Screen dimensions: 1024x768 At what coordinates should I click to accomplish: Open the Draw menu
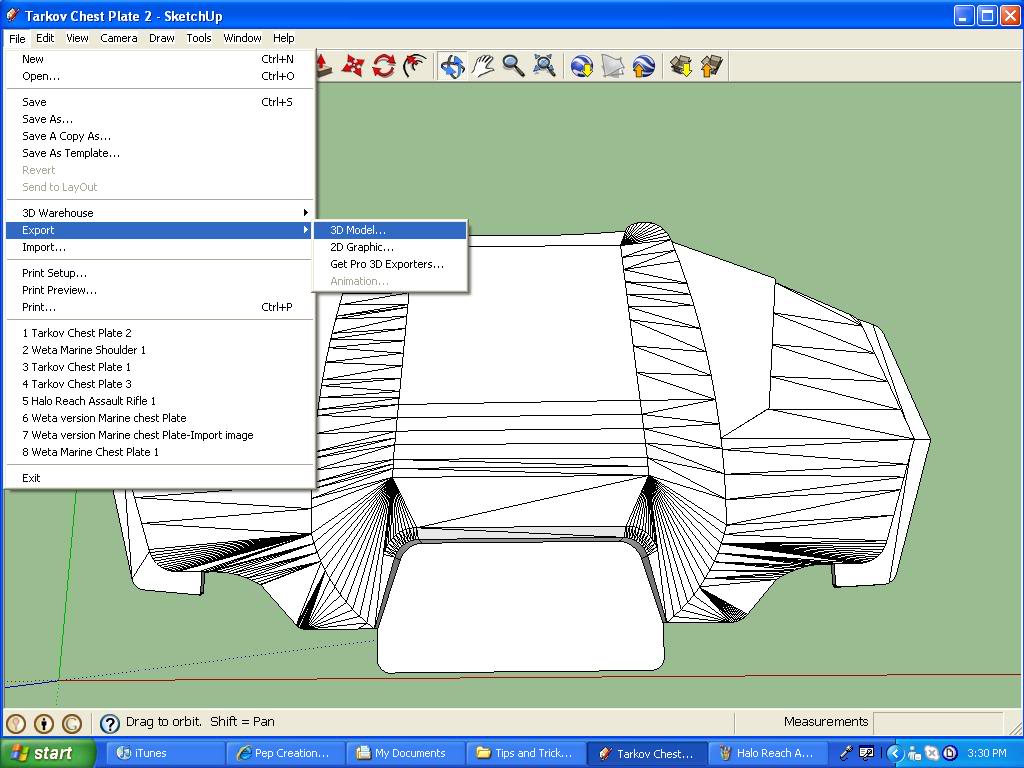[161, 39]
